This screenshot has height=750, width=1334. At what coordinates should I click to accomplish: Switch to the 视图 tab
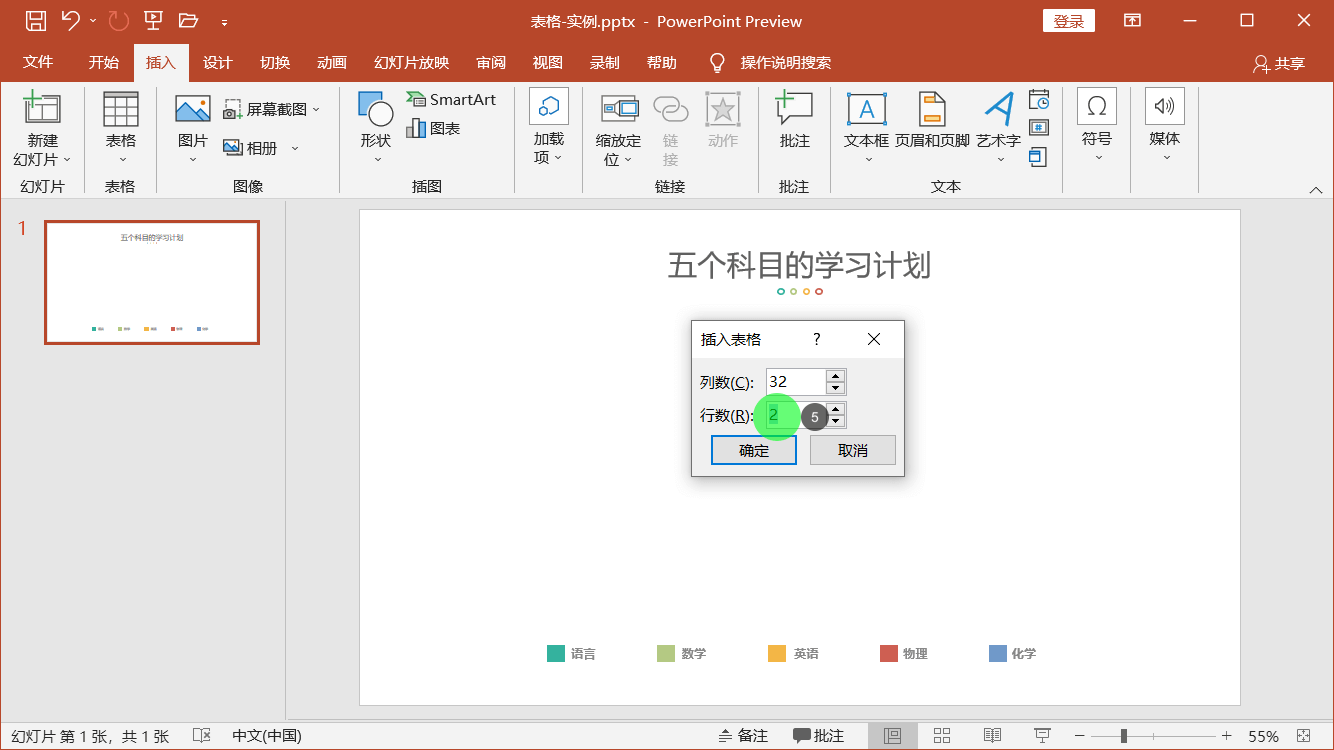point(548,62)
